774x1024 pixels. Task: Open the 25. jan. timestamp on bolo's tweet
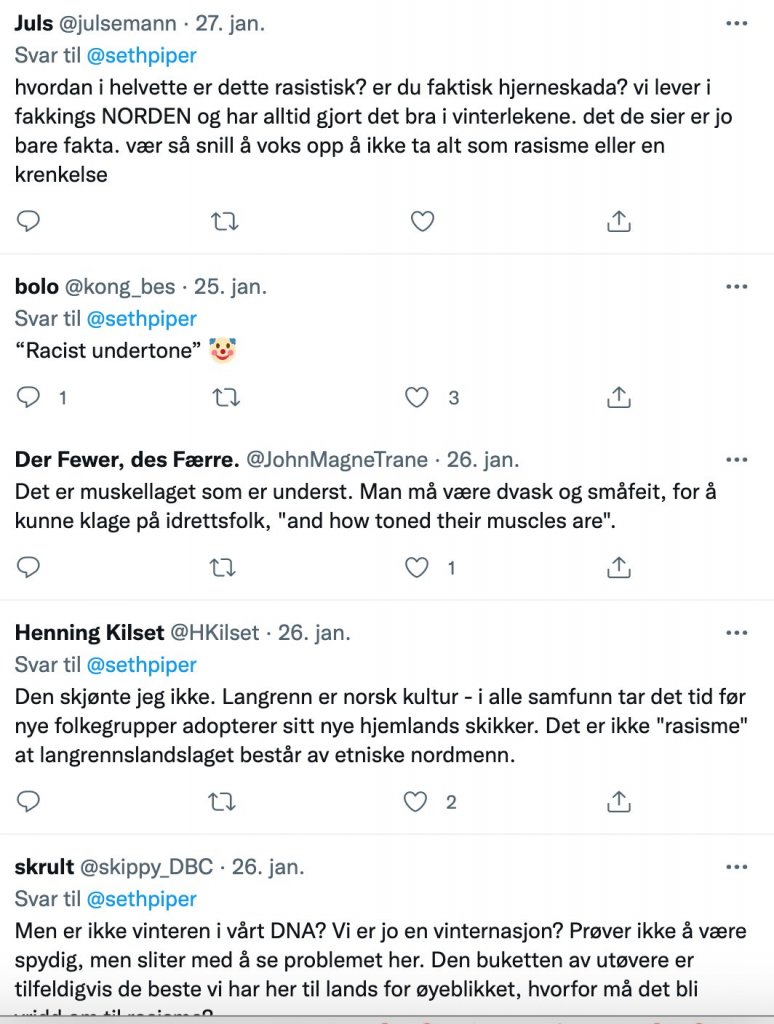point(230,288)
